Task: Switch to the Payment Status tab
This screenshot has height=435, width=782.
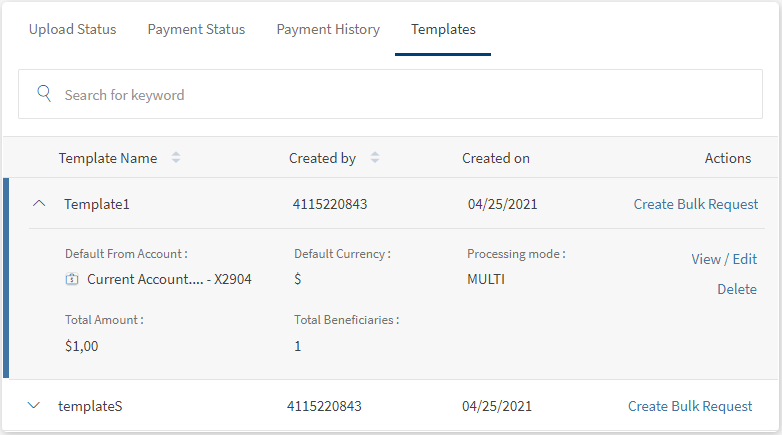Action: [x=196, y=29]
